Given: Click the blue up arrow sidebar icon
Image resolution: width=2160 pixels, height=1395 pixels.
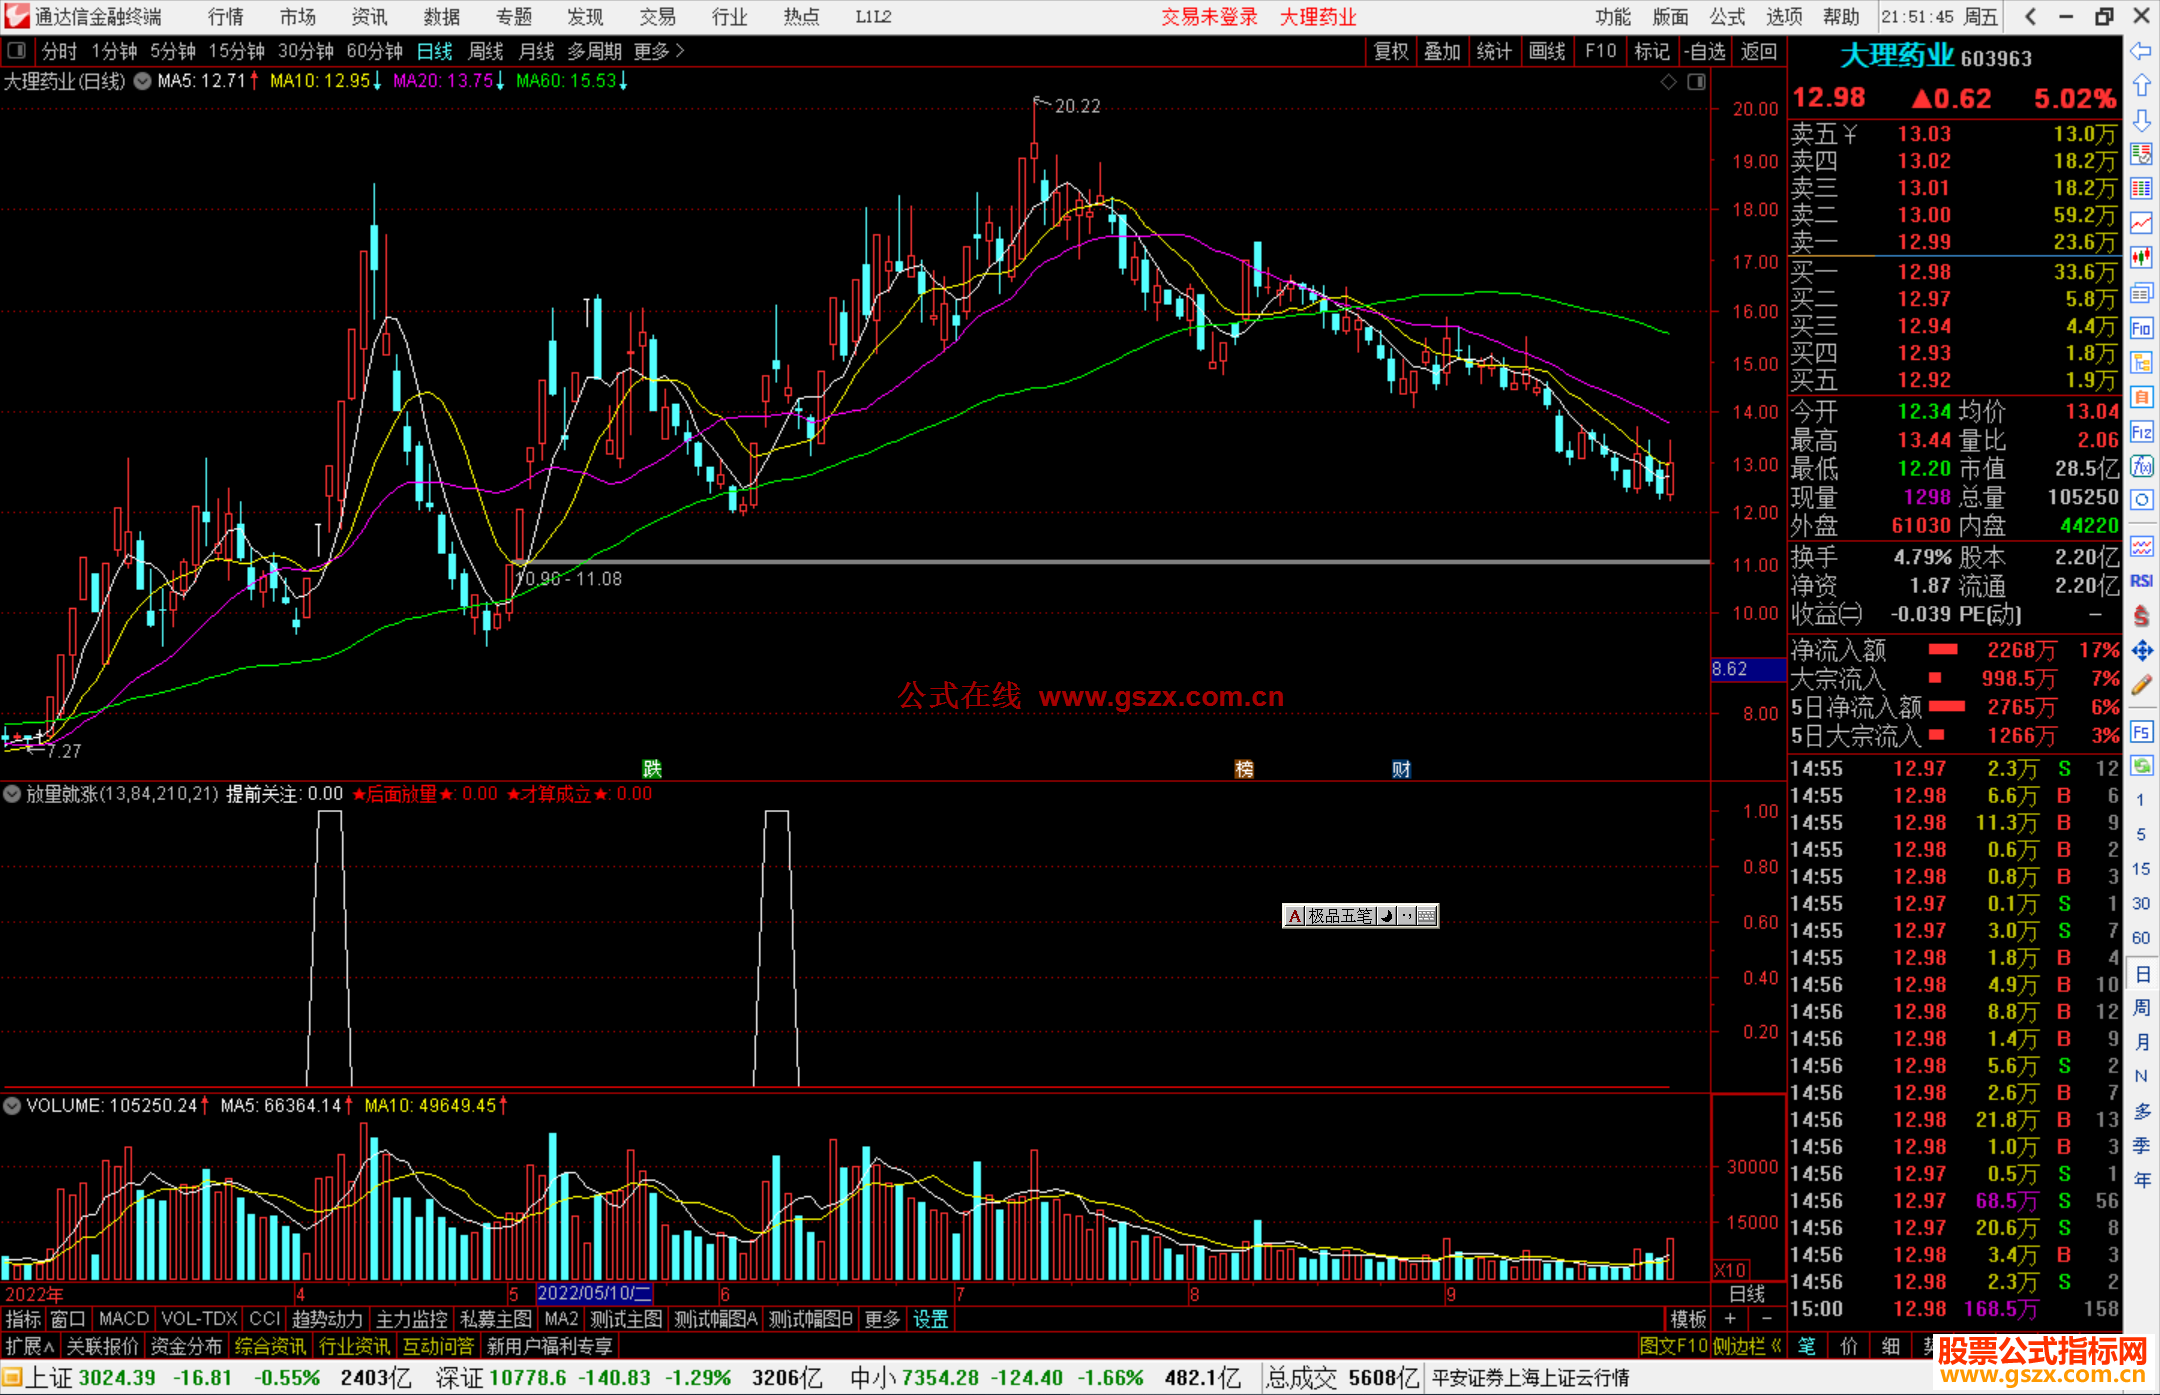Looking at the screenshot, I should 2141,86.
